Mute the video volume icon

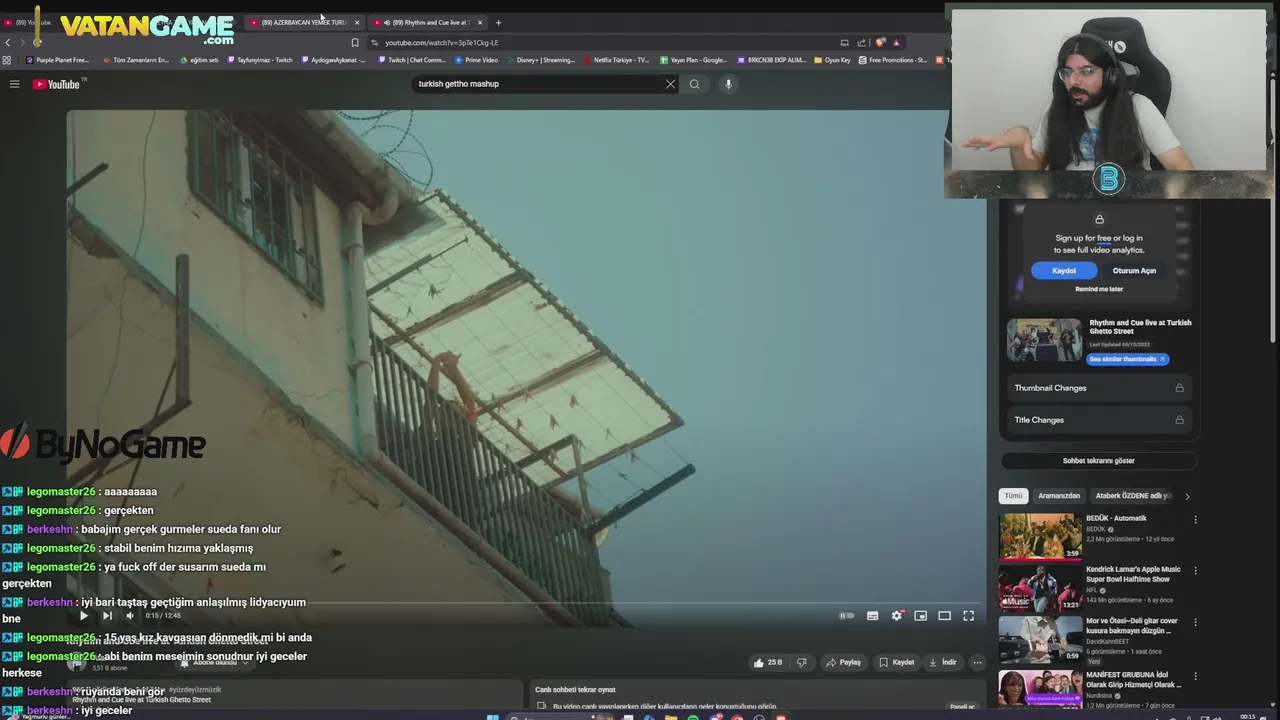pyautogui.click(x=130, y=616)
